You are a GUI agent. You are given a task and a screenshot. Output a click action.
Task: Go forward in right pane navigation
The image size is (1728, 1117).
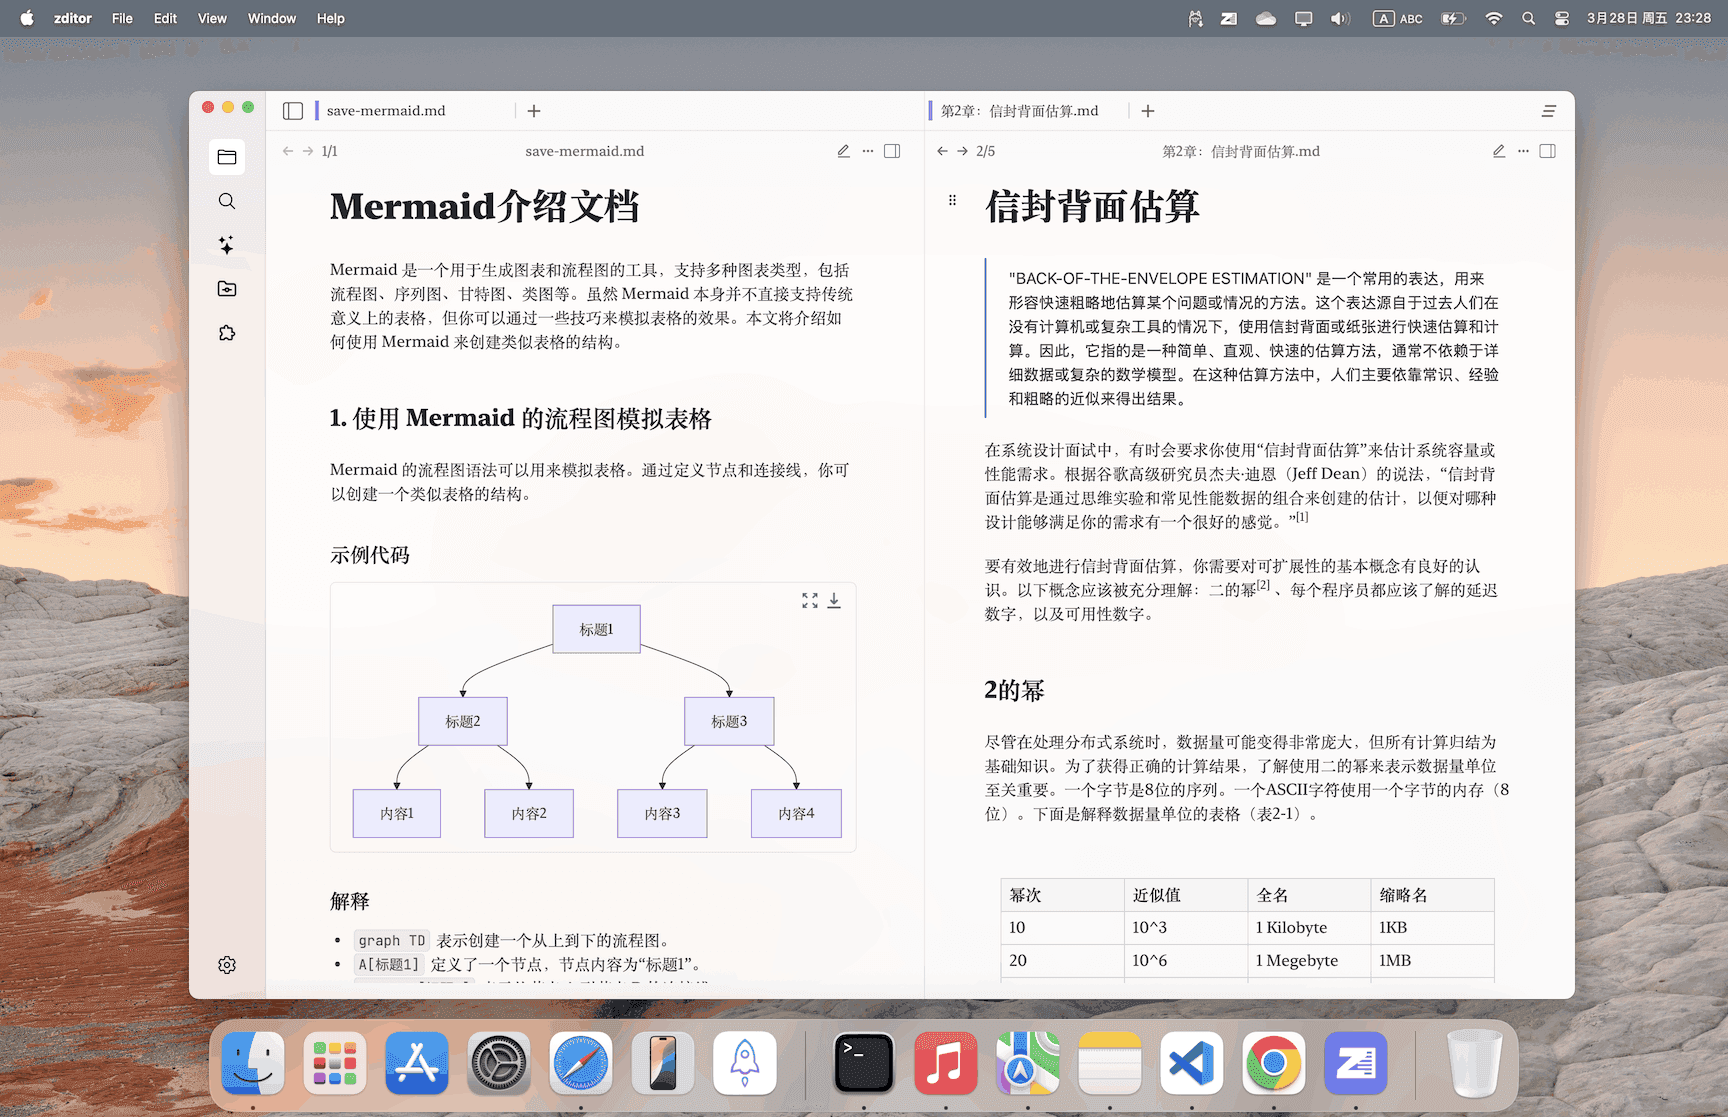(962, 151)
